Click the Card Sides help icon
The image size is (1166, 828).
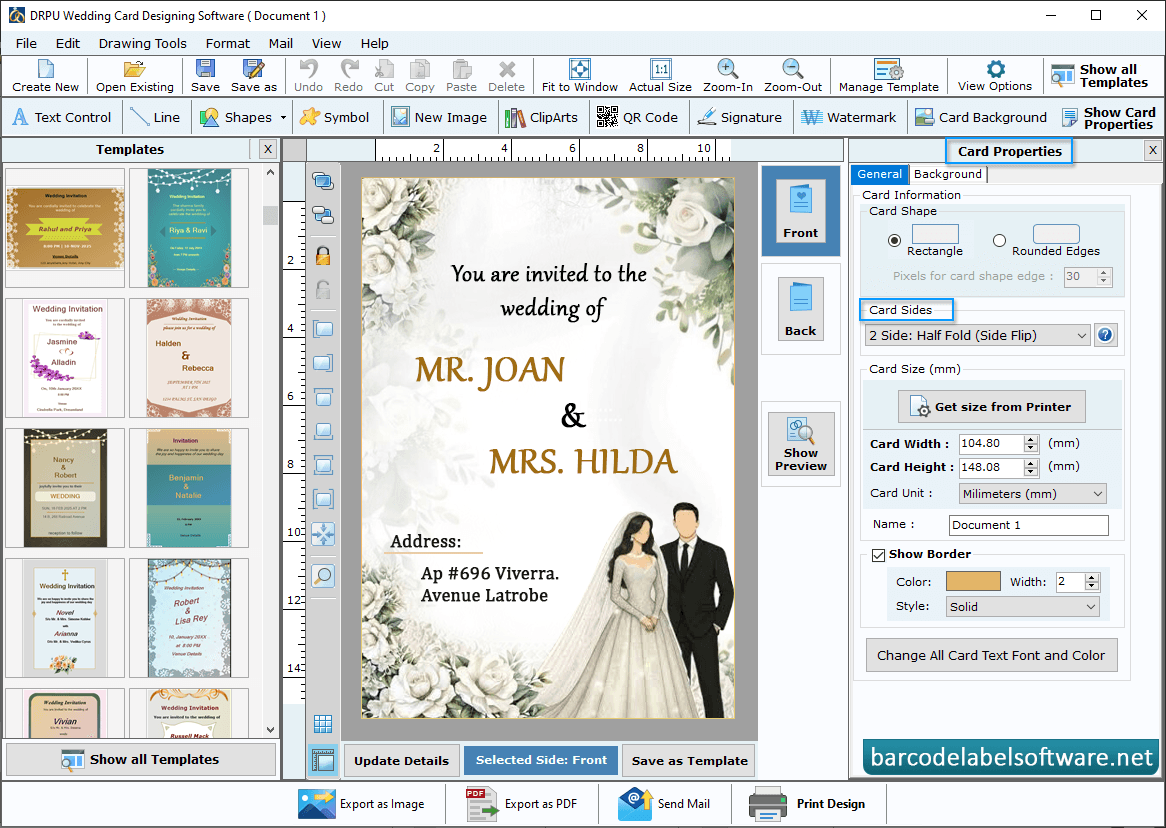click(x=1105, y=335)
